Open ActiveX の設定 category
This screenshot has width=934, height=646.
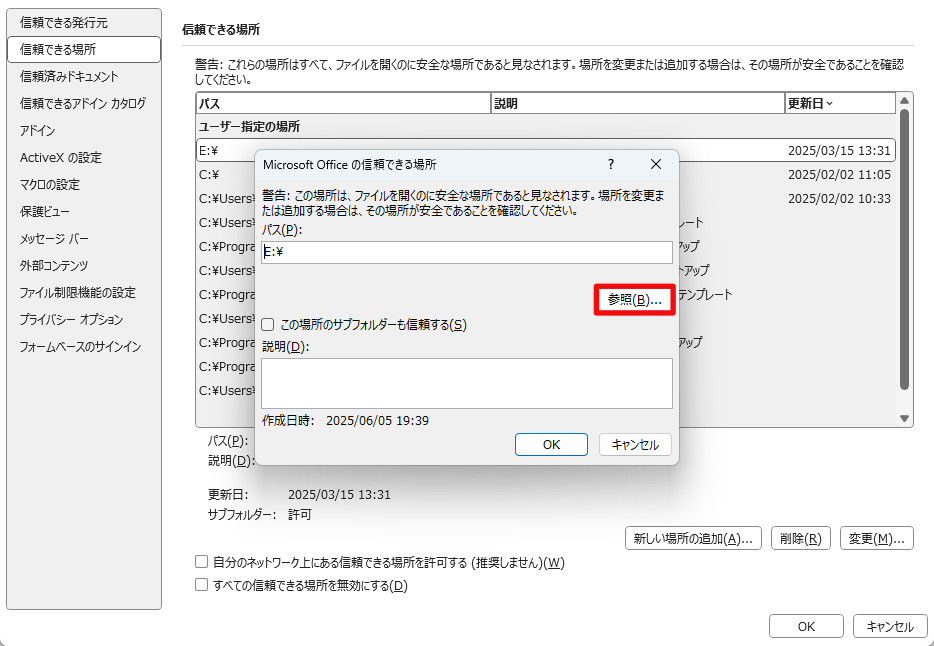(x=61, y=158)
